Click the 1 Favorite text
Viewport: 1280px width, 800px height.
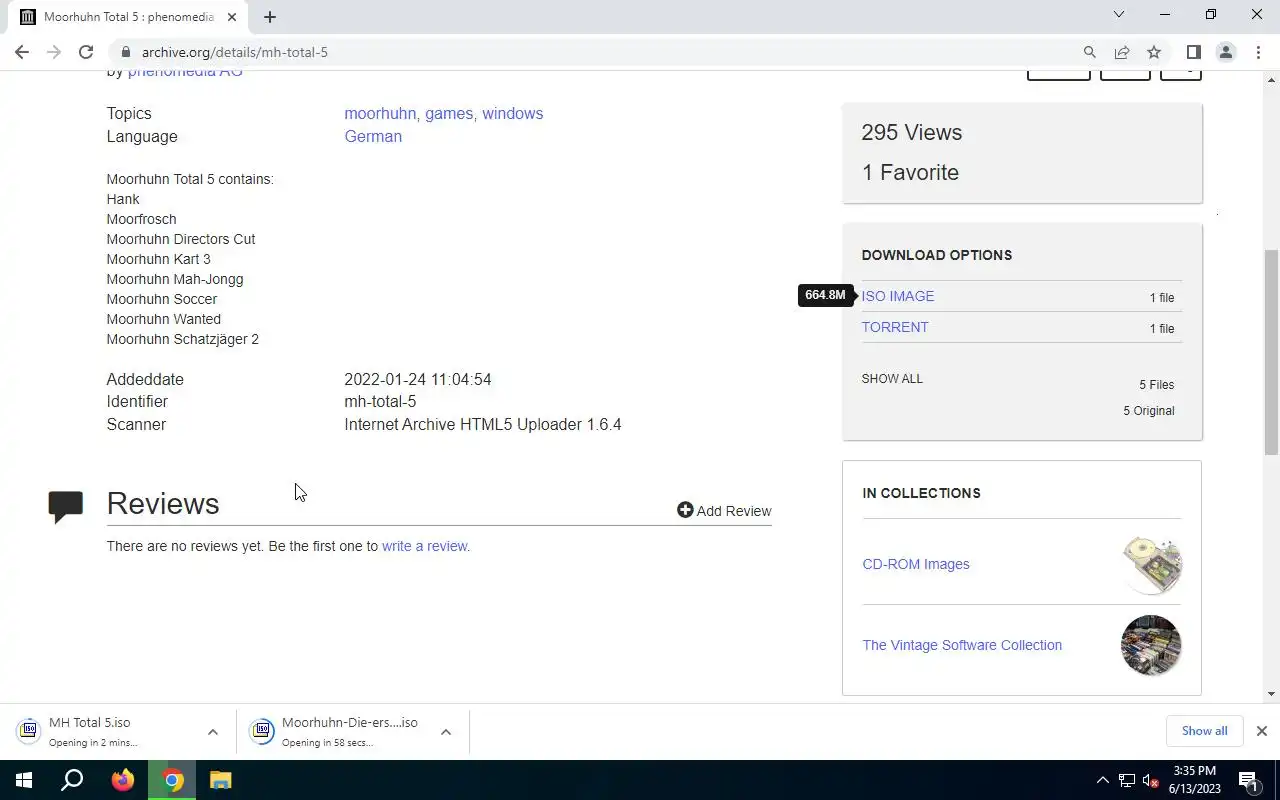pos(910,172)
